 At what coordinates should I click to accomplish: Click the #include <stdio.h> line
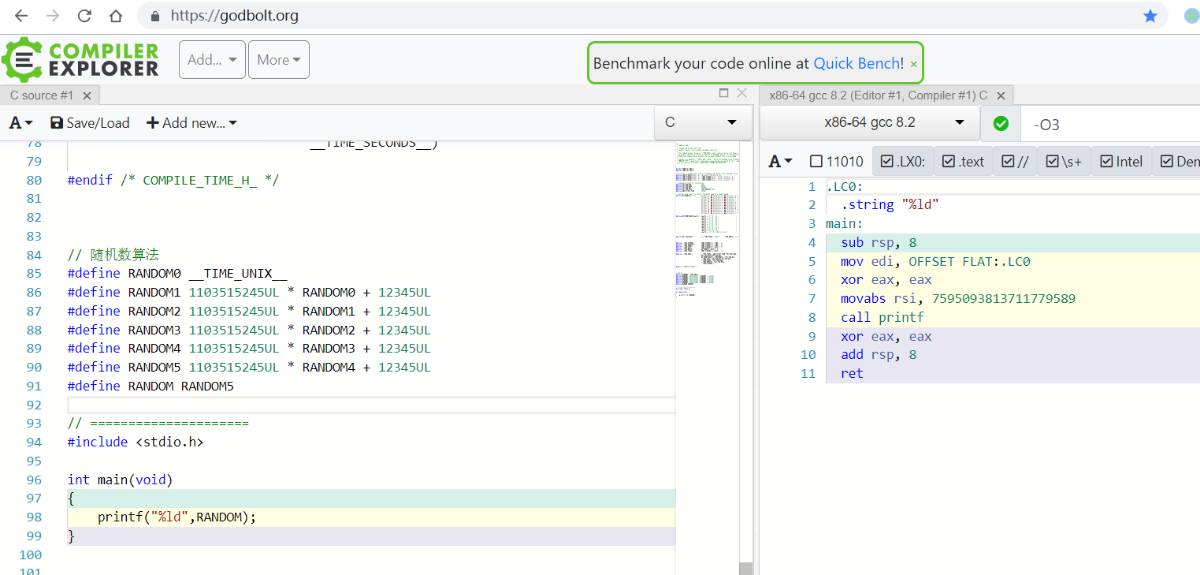point(135,441)
